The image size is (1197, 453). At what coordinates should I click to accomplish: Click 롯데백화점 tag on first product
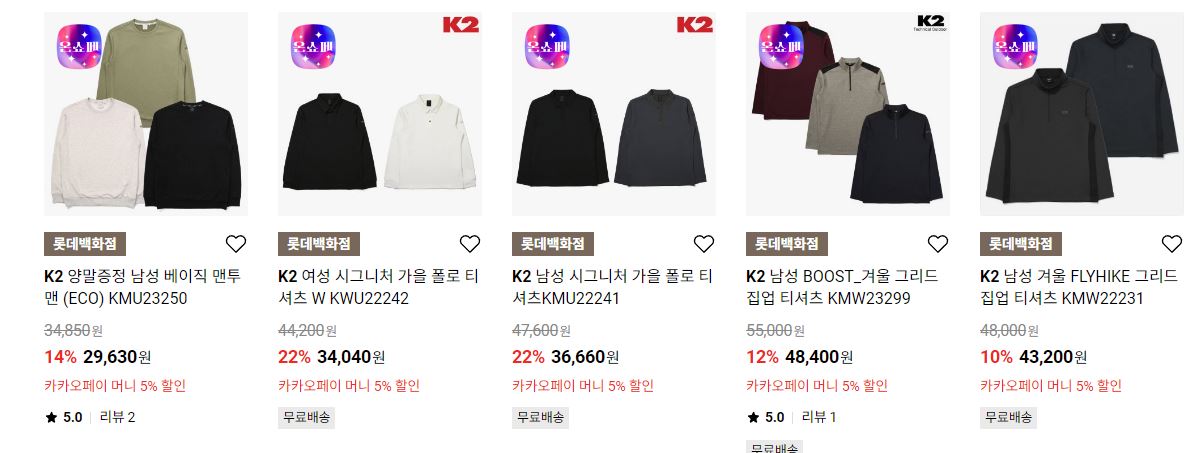tap(85, 244)
